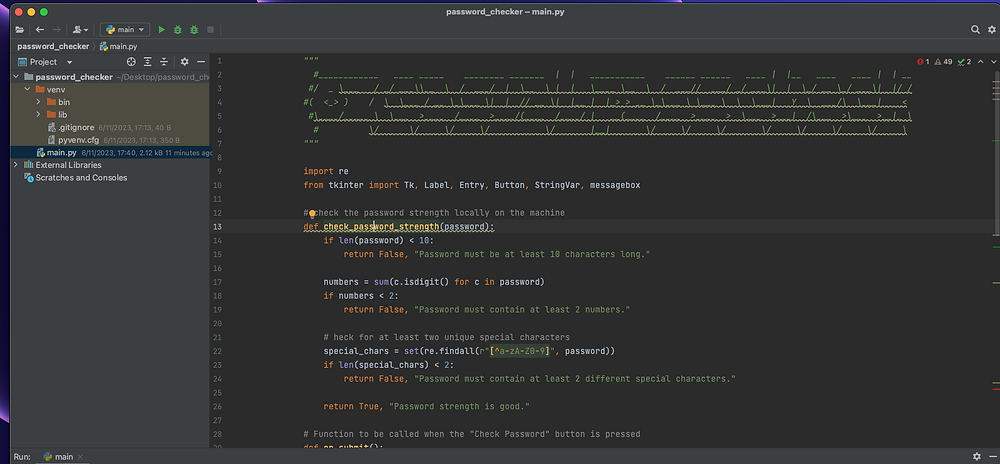
Task: Debug 'main' using the bug icon beside Run
Action: (x=178, y=29)
